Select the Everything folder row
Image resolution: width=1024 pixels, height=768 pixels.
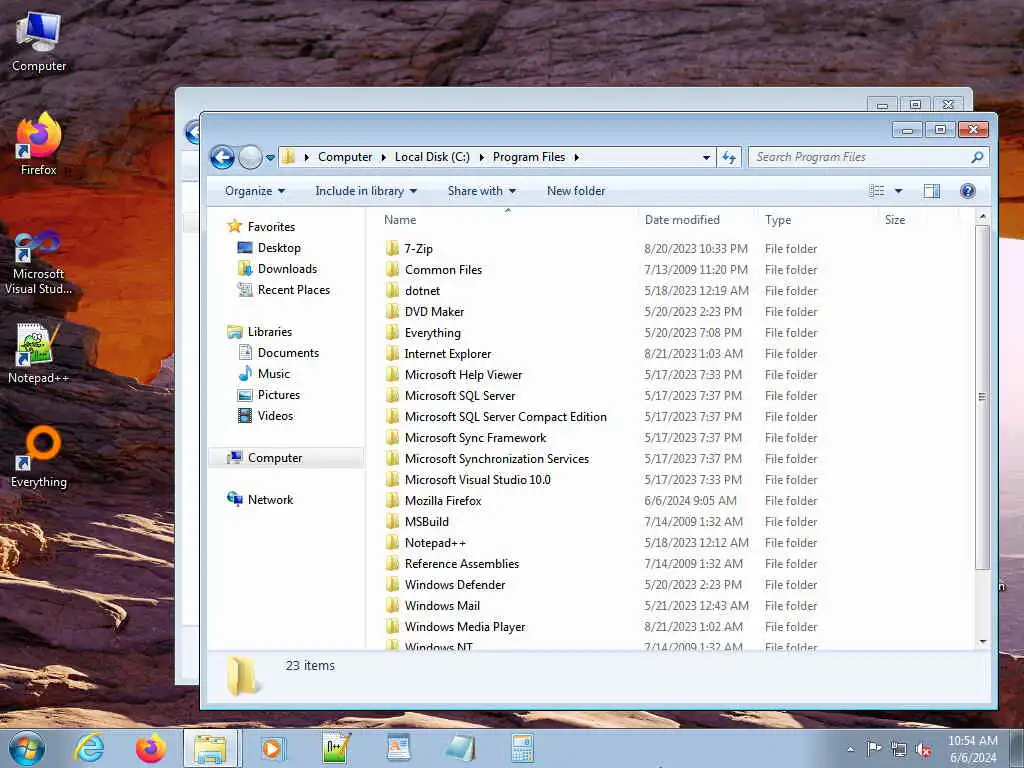coord(673,332)
